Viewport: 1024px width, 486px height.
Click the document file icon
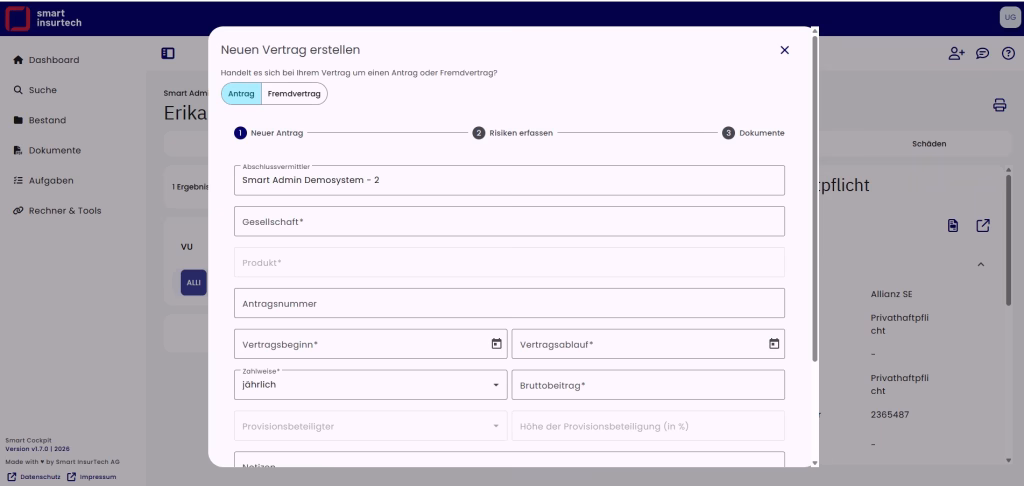click(x=954, y=226)
